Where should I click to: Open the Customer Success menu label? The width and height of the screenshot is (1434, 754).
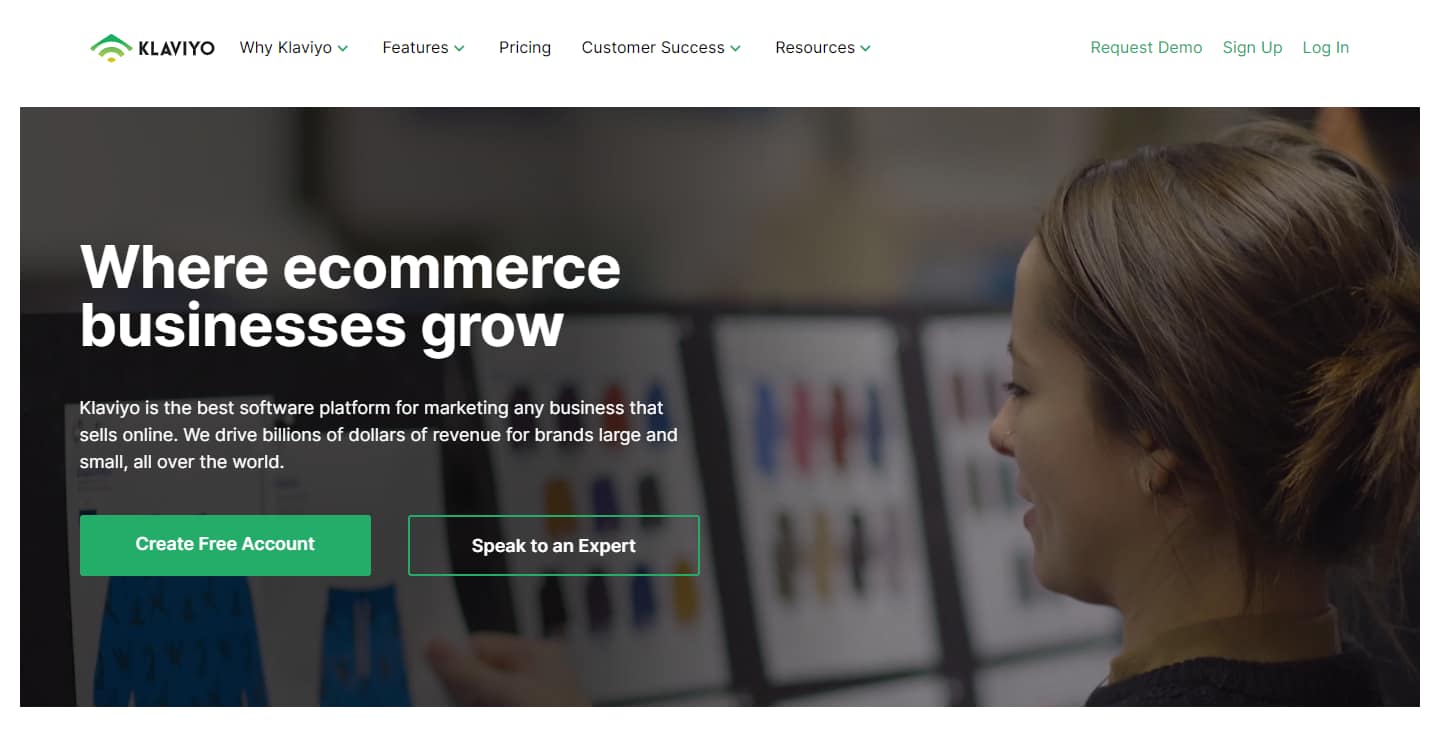(x=653, y=48)
